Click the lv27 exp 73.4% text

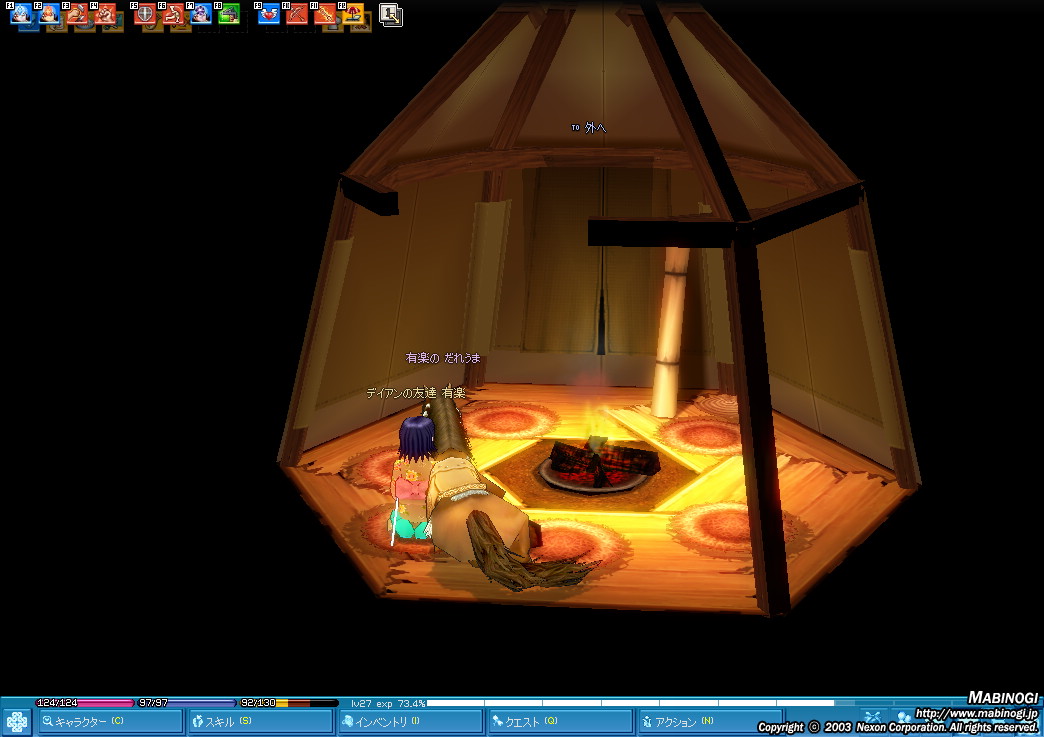pos(388,703)
